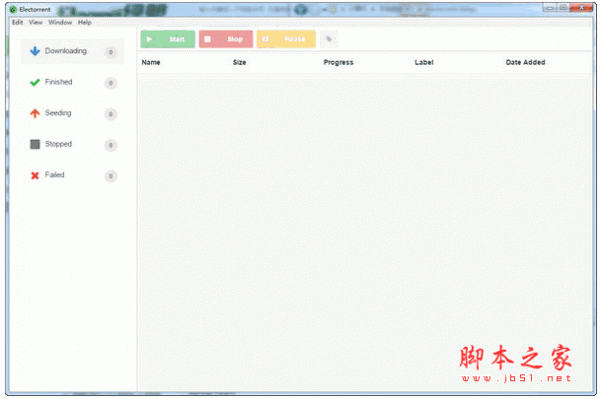Select the Stopped category in sidebar
Screen dimensions: 600x399
point(72,144)
